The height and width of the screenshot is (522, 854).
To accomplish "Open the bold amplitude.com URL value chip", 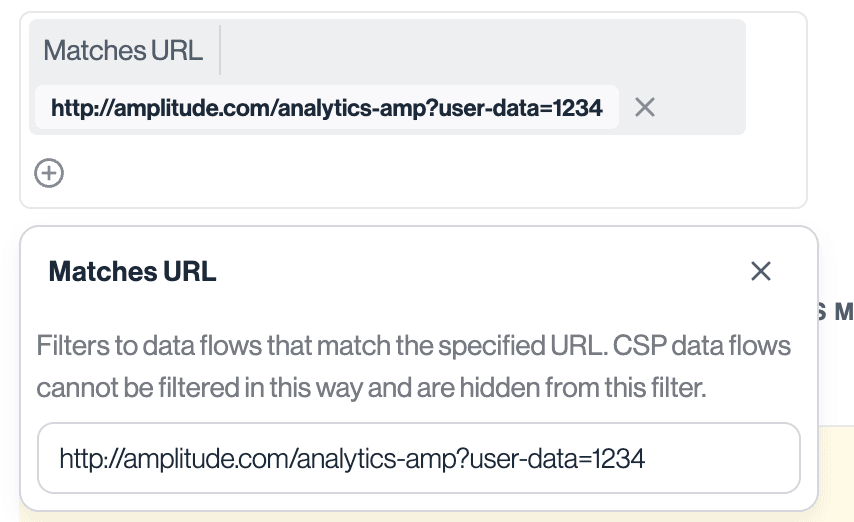I will coord(326,107).
